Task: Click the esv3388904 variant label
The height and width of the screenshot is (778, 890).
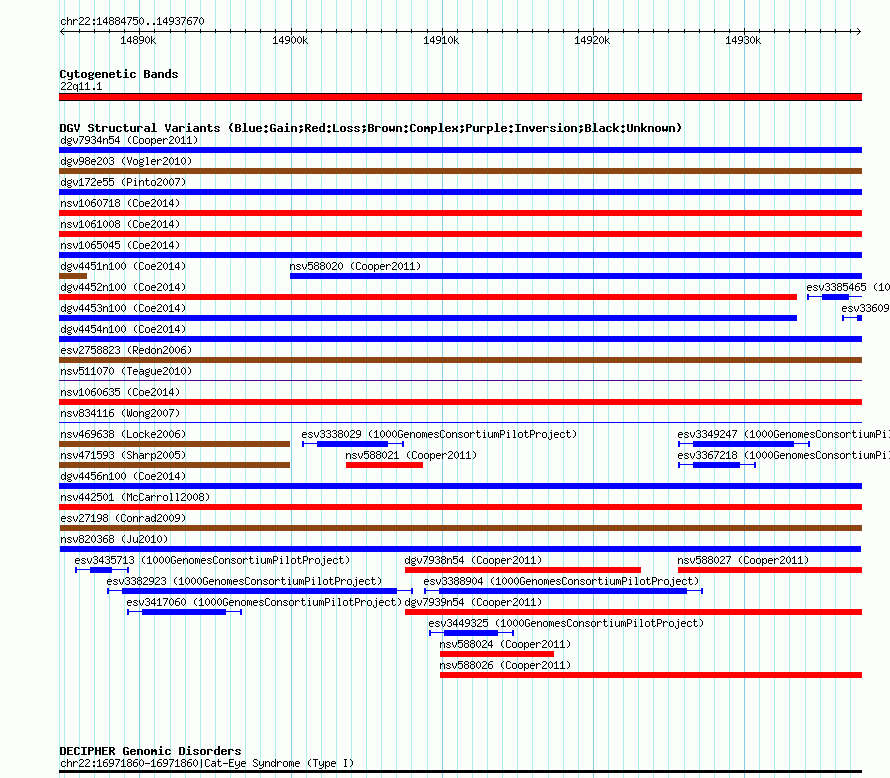Action: point(561,581)
